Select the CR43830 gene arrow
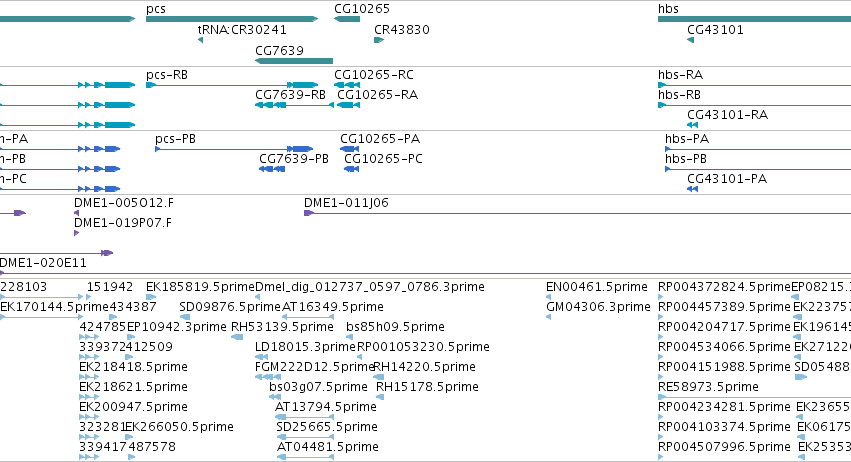This screenshot has height=462, width=851. point(379,40)
